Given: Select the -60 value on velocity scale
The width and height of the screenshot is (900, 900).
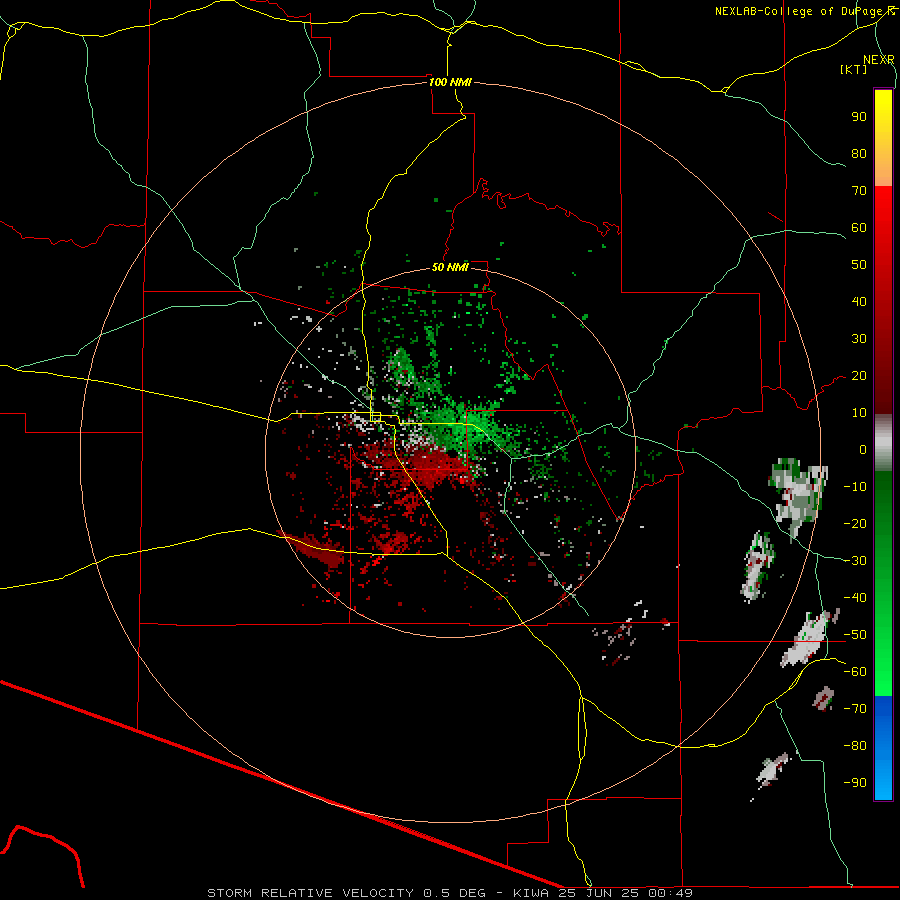Looking at the screenshot, I should [x=855, y=672].
